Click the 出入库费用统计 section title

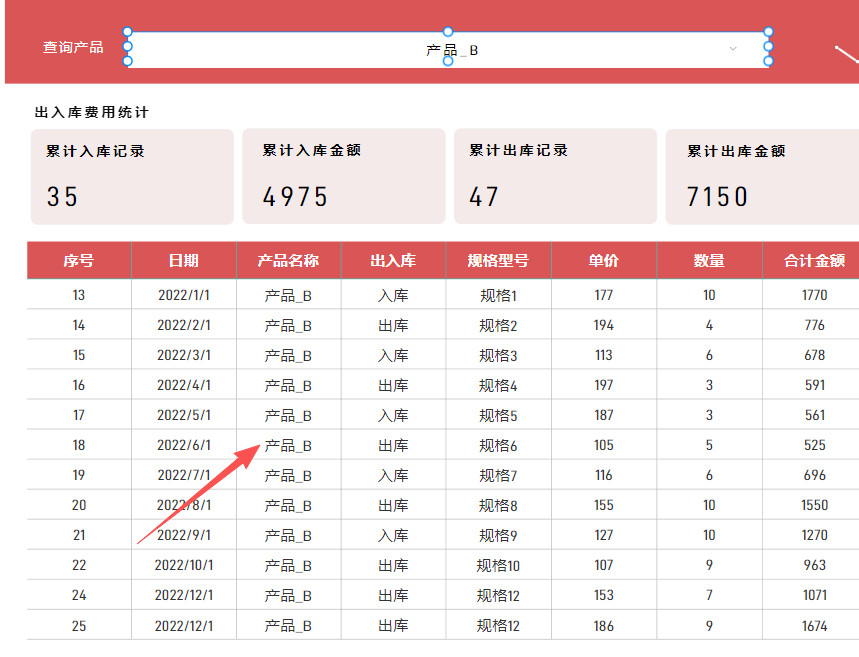[x=92, y=113]
